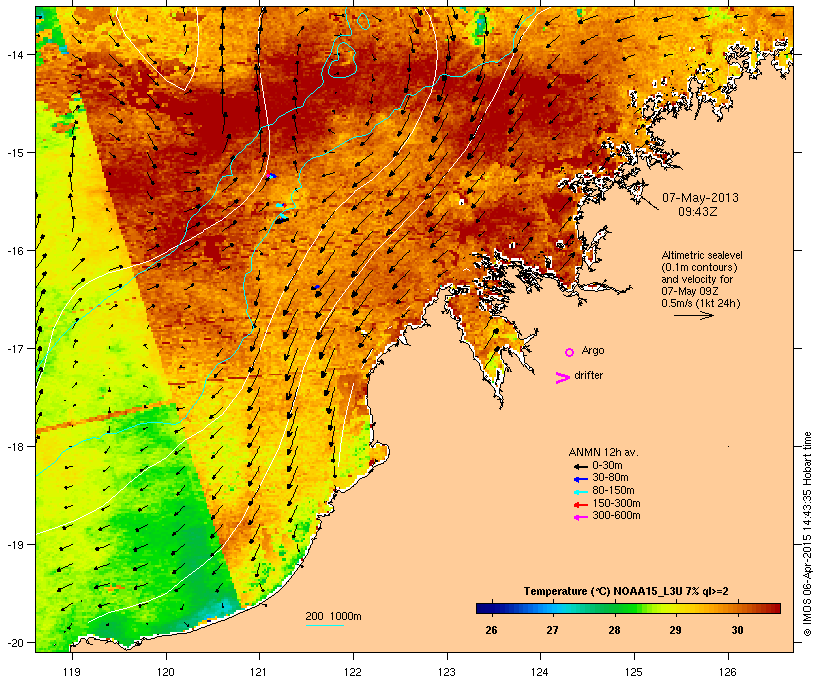Click the cyan 80-150m arrow legend marker
The height and width of the screenshot is (680, 820).
tap(581, 492)
